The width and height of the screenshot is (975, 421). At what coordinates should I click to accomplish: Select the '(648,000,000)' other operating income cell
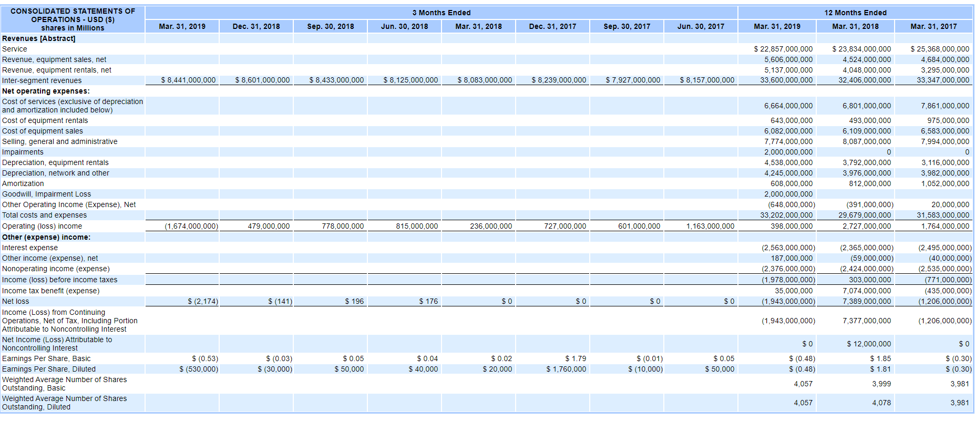tap(790, 204)
